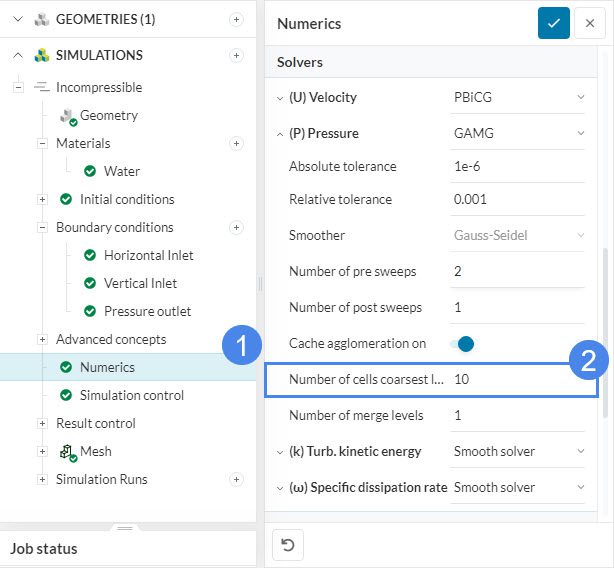Screen dimensions: 614x568
Task: Add a material using the plus icon
Action: pos(236,143)
